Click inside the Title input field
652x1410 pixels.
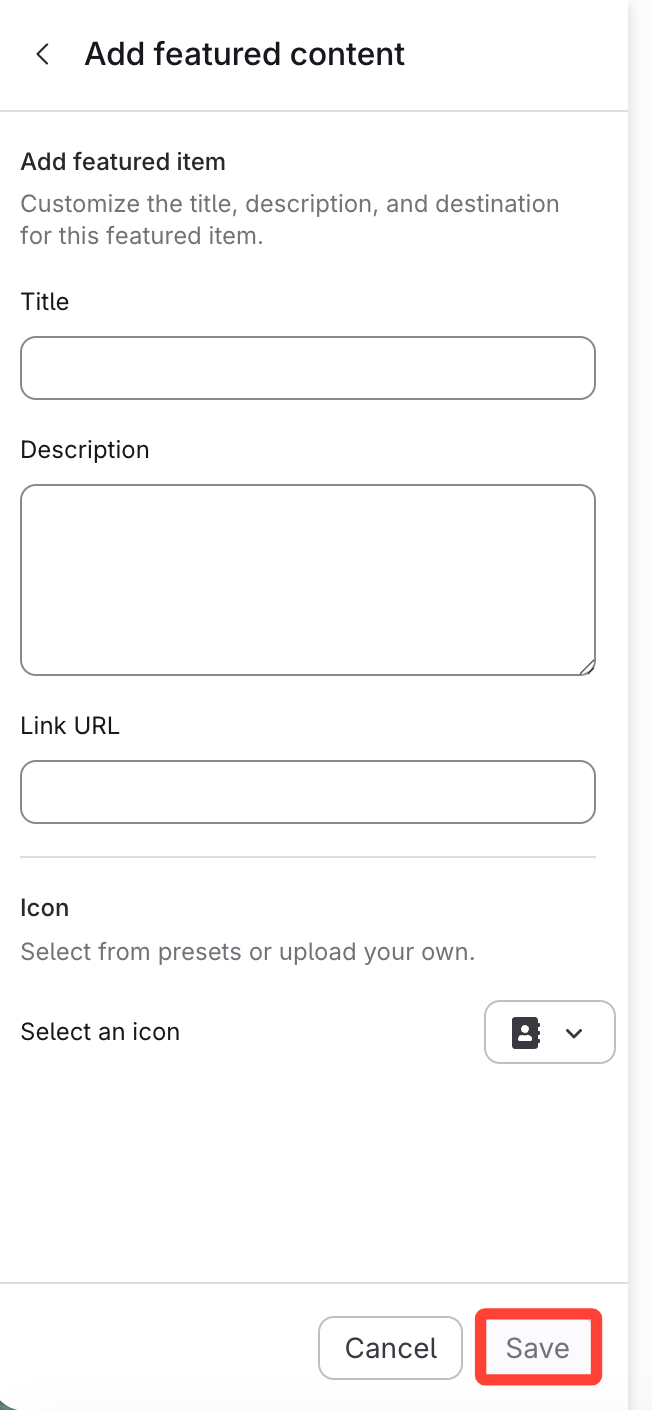click(308, 368)
